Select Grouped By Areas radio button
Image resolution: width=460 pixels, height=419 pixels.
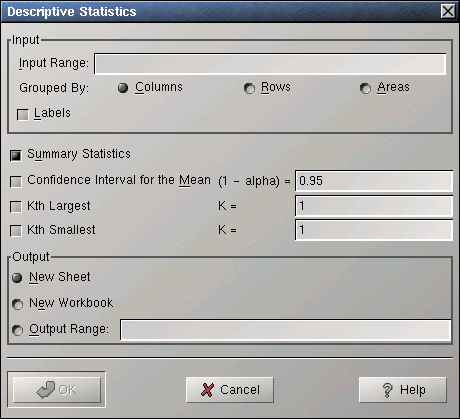(x=365, y=88)
